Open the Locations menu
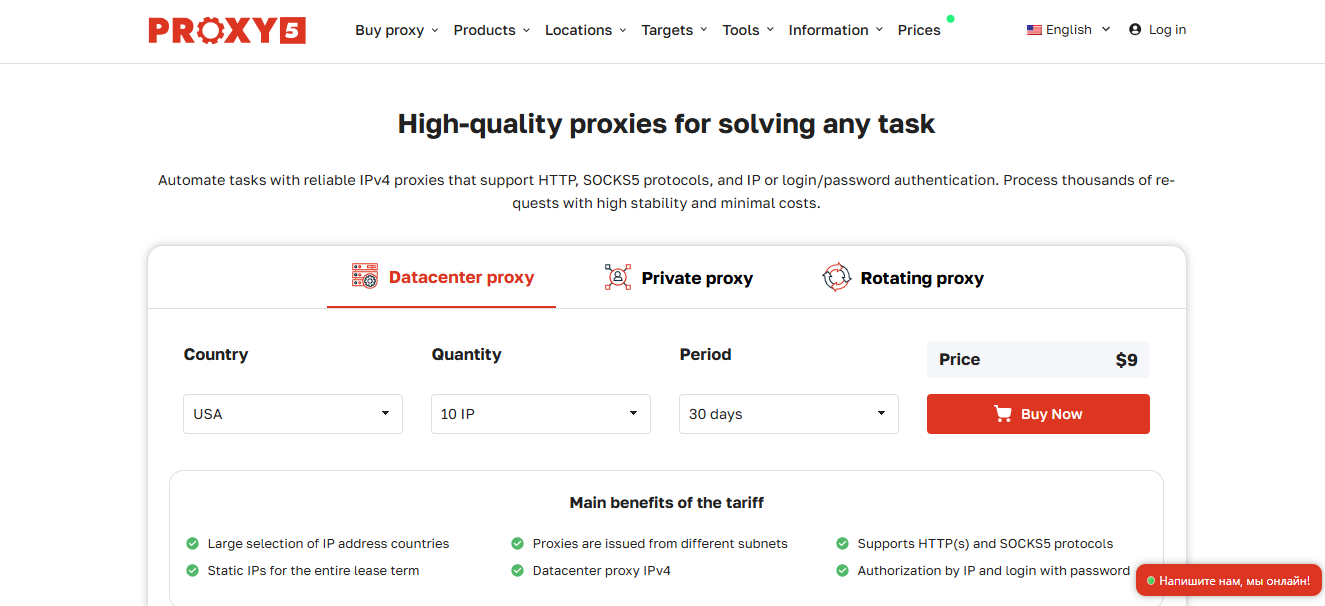 pos(586,30)
